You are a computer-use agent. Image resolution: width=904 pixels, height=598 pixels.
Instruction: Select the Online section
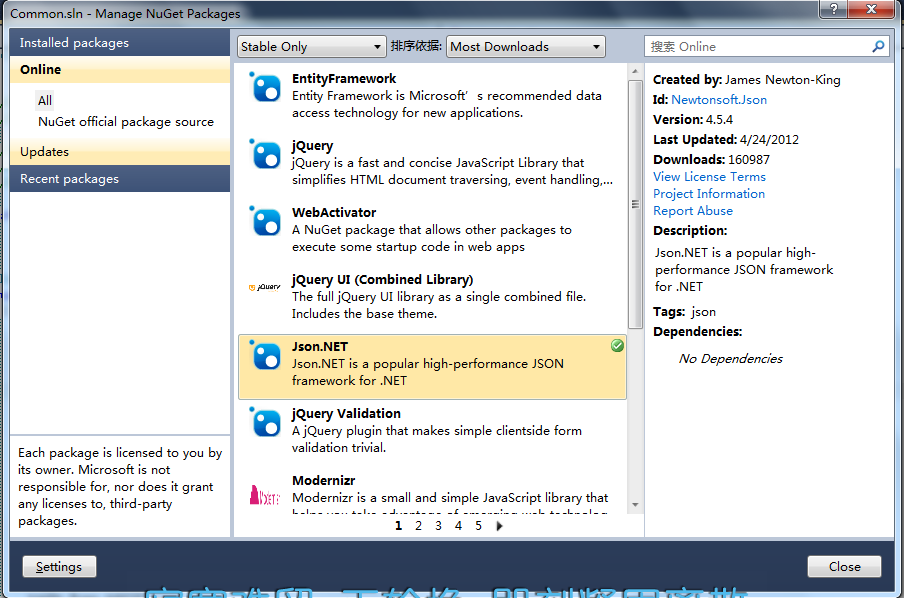pyautogui.click(x=120, y=70)
